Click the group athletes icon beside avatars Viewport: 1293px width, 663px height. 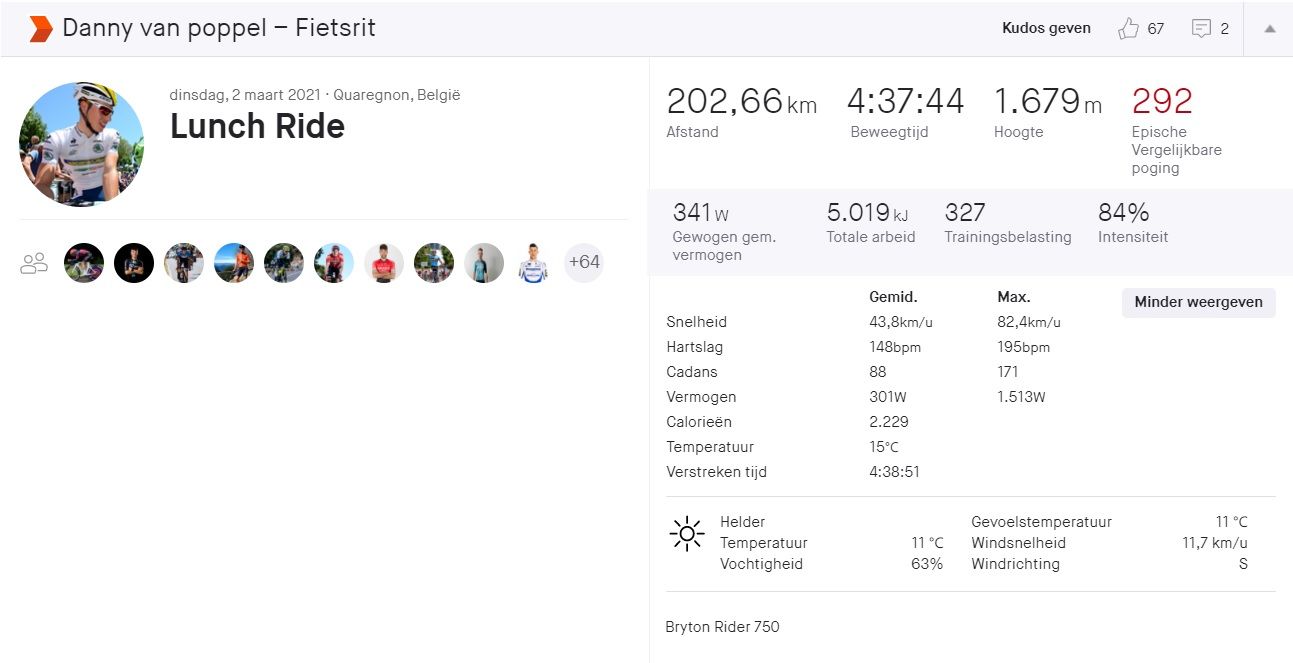33,262
